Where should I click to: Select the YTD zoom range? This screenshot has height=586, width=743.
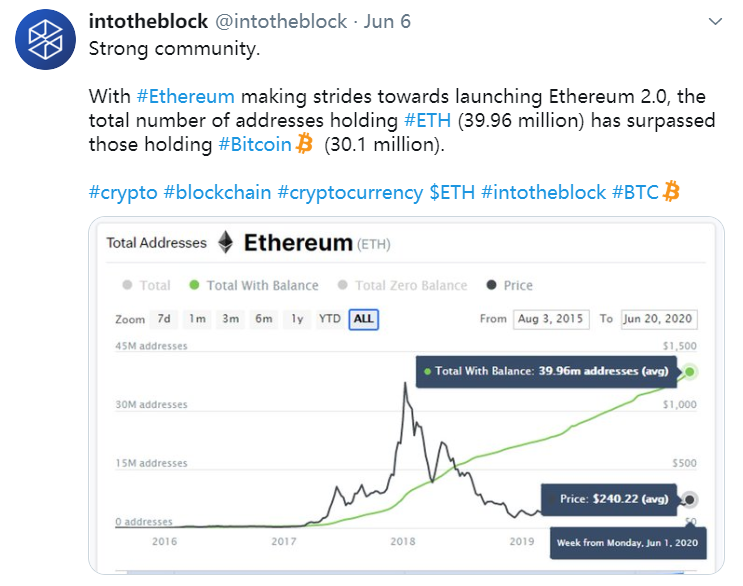pos(329,319)
